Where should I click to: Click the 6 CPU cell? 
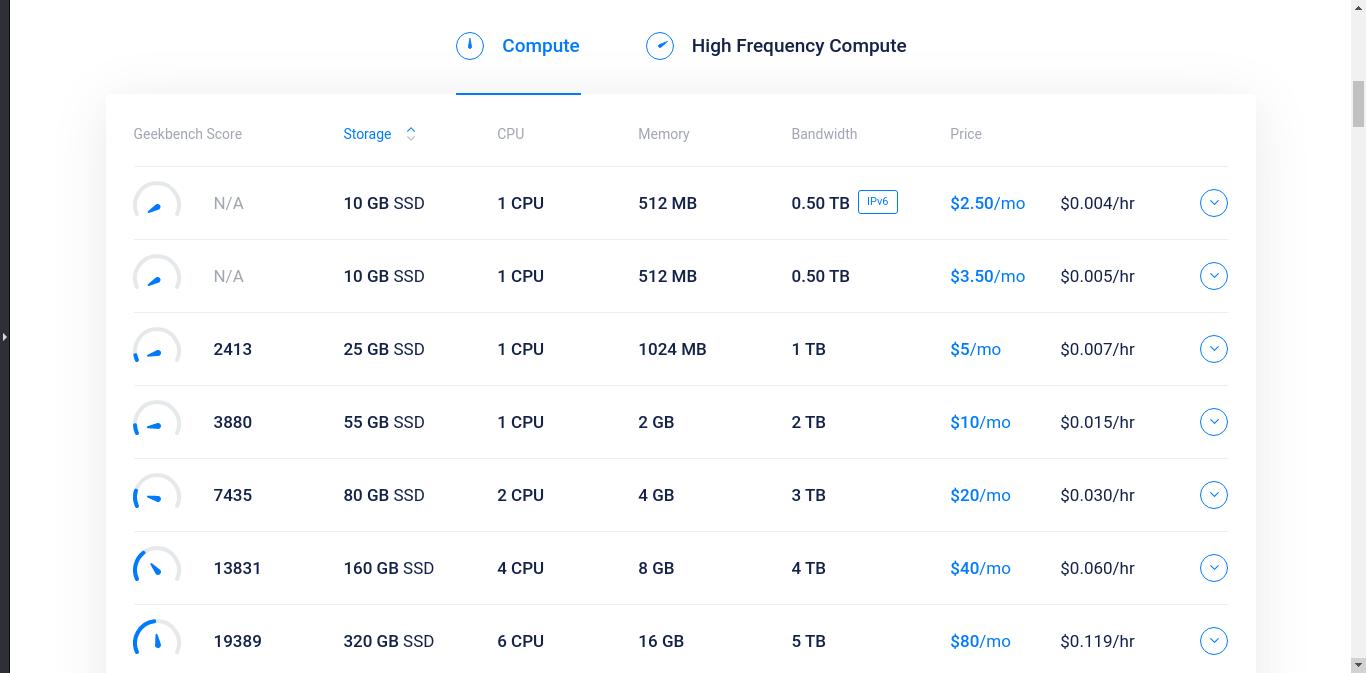tap(521, 641)
